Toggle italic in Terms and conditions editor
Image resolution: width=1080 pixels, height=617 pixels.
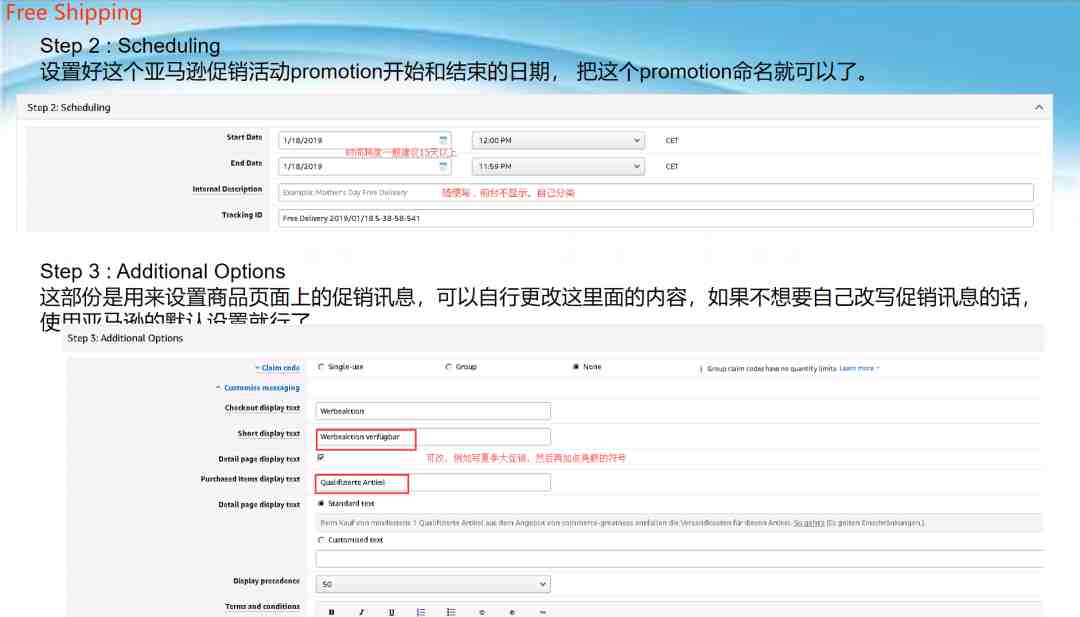361,611
